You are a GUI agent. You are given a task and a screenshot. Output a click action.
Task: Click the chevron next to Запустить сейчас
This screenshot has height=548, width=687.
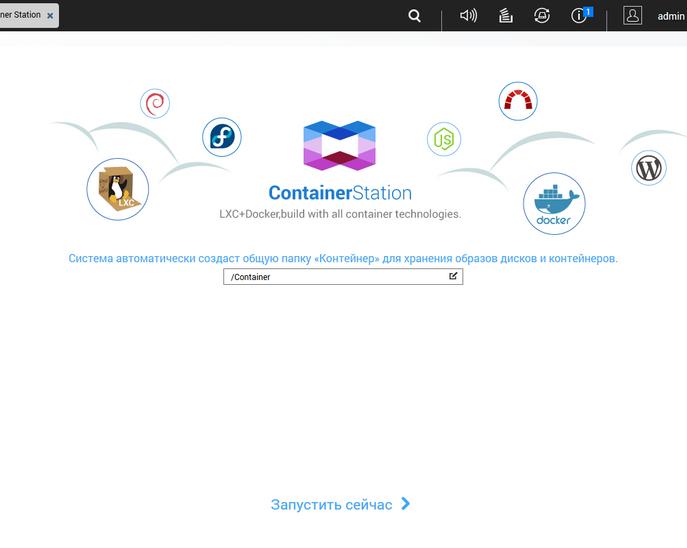[x=406, y=504]
